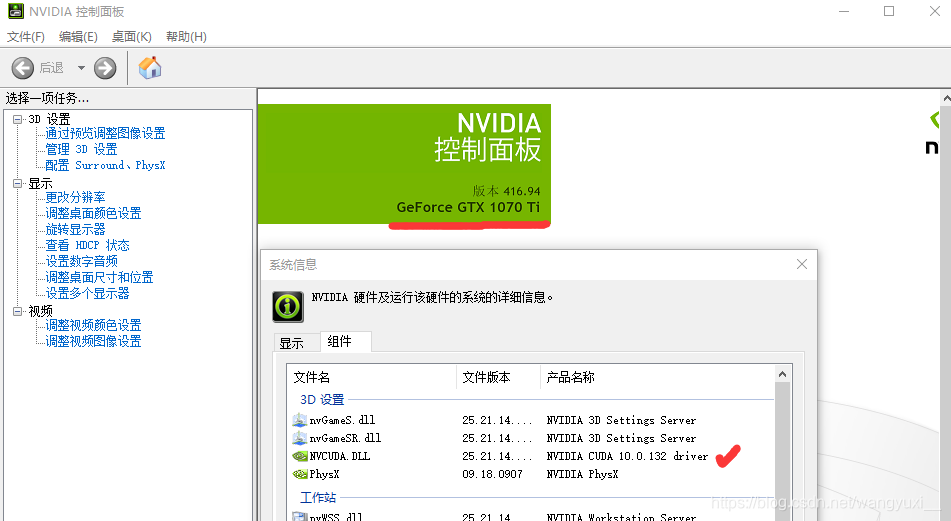Select NVCUDA.DLL file name
The width and height of the screenshot is (951, 521).
340,456
